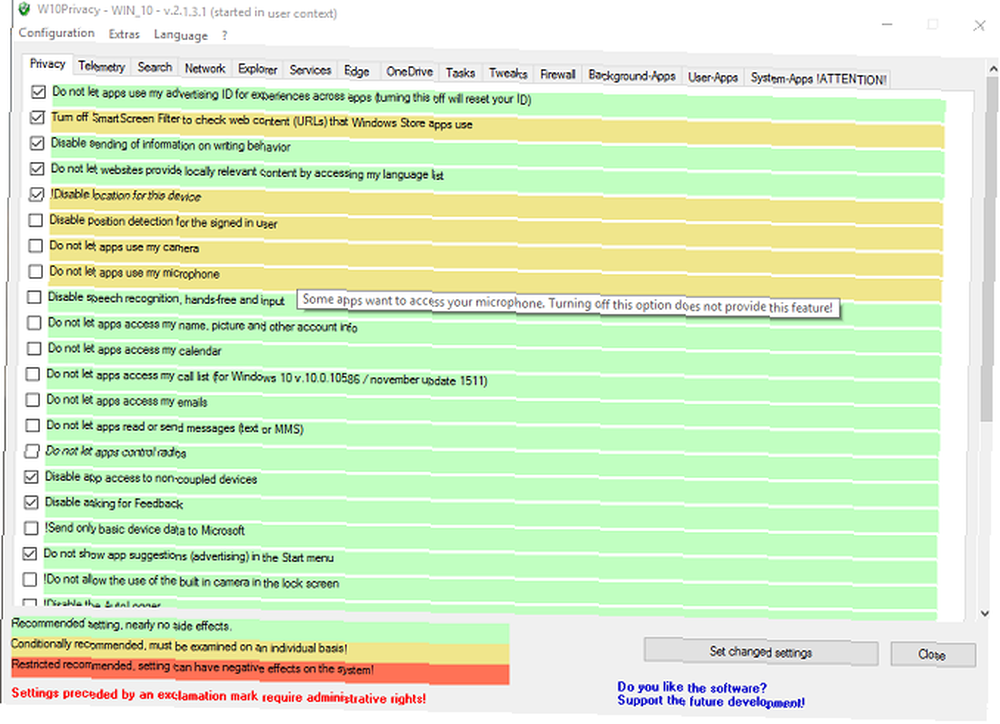Image resolution: width=1000 pixels, height=724 pixels.
Task: Open the Support the future development link
Action: pyautogui.click(x=710, y=701)
